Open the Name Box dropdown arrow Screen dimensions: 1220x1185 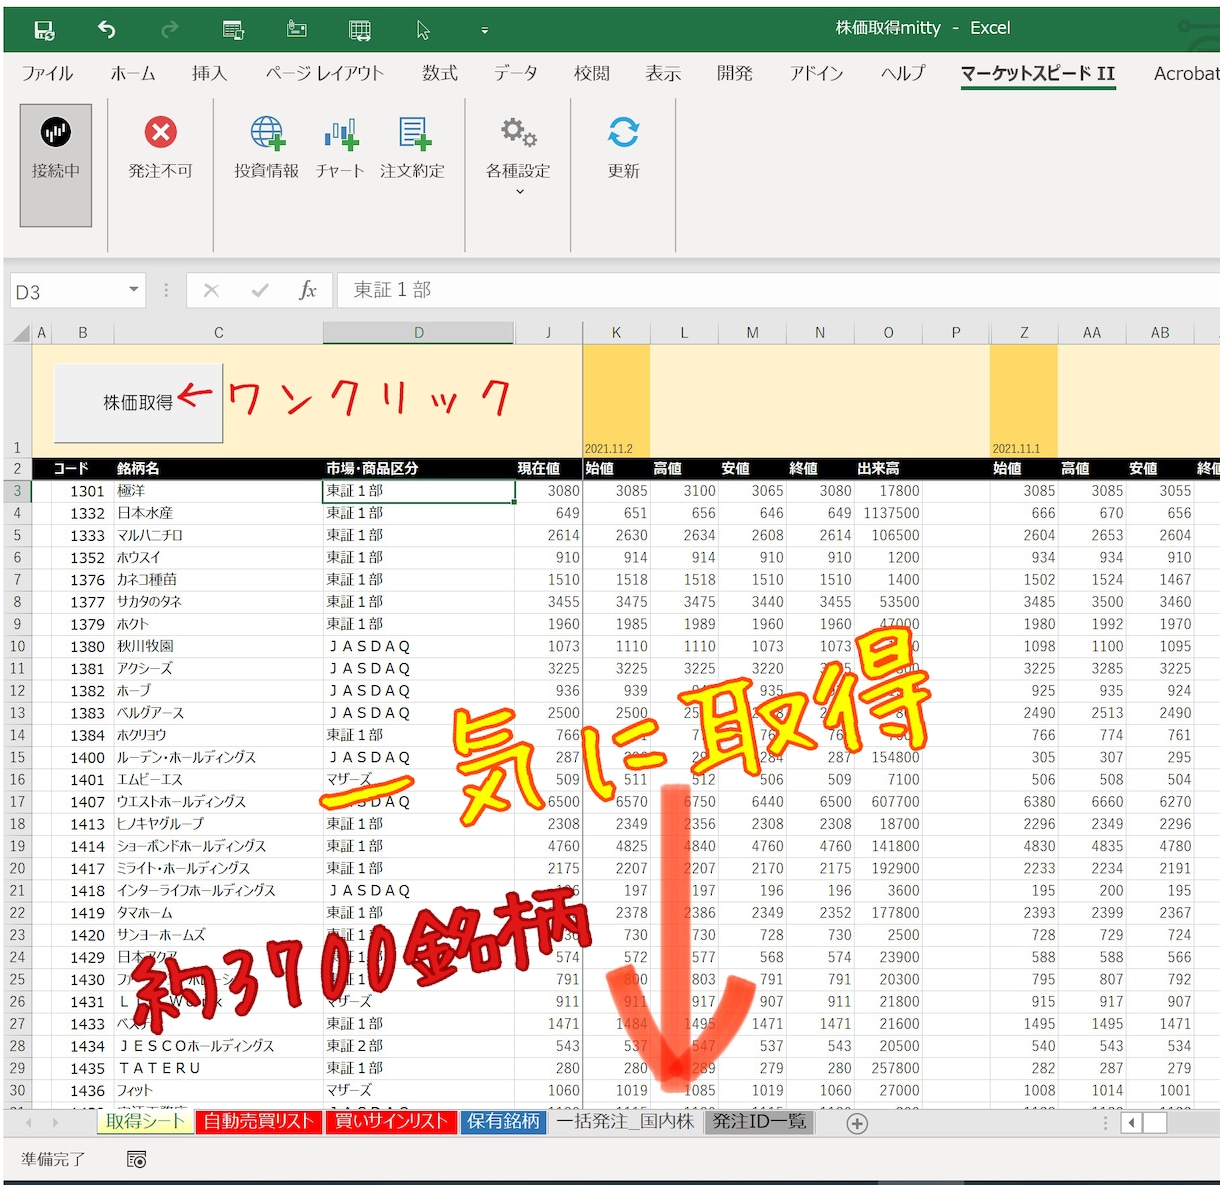click(x=133, y=290)
